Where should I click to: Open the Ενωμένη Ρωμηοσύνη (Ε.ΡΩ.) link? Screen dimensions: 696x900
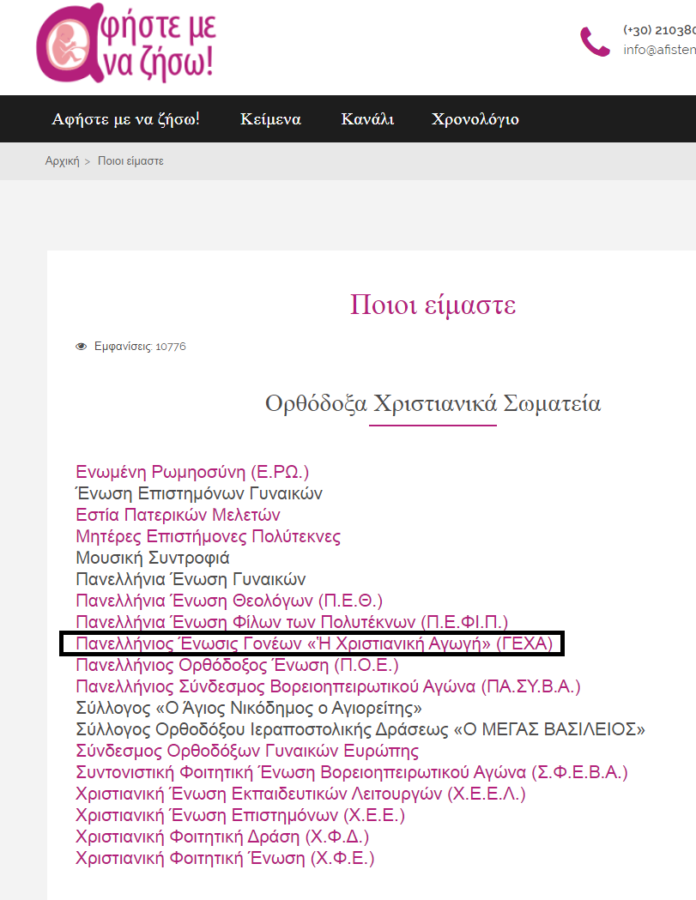coord(192,471)
